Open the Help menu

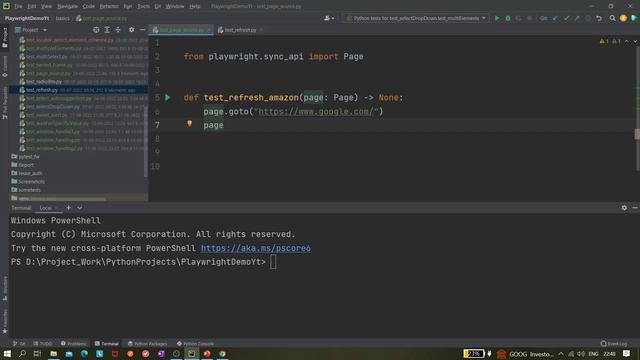(195, 7)
